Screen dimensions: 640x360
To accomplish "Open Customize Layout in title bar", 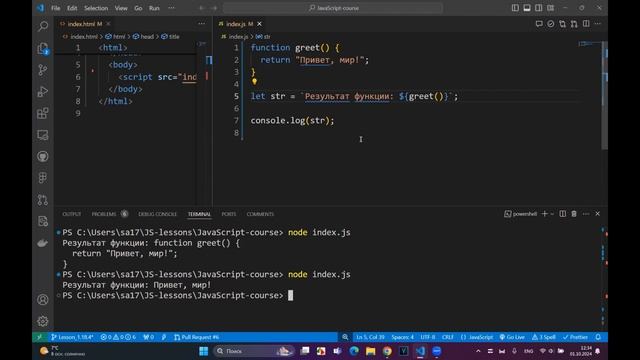I will (551, 8).
